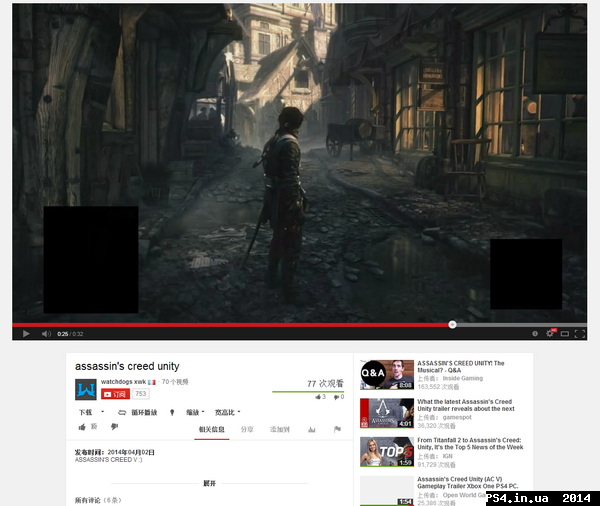Enter fullscreen with the corner-brackets icon

tap(580, 334)
